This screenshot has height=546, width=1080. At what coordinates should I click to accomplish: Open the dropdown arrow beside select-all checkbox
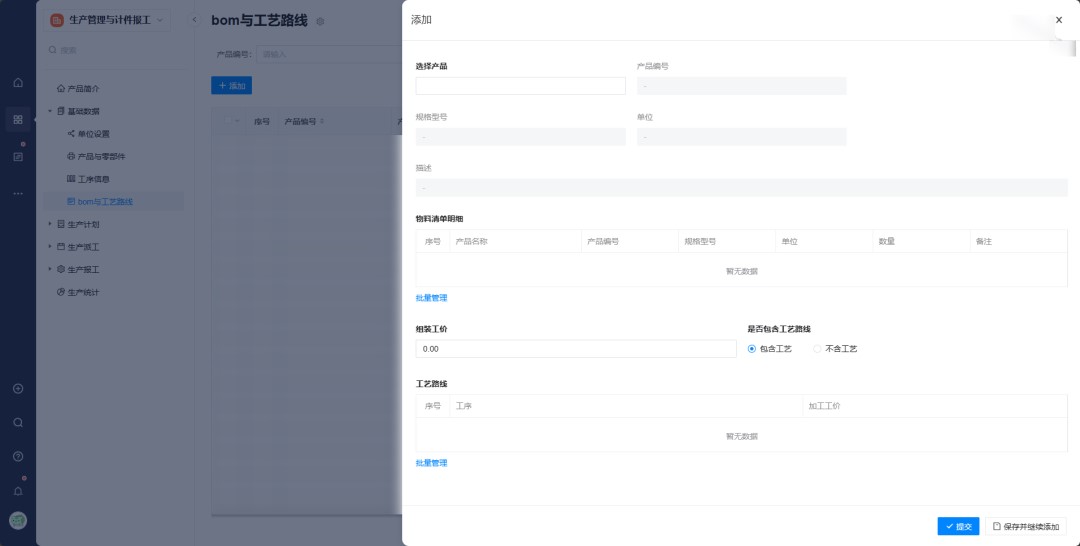click(x=238, y=121)
